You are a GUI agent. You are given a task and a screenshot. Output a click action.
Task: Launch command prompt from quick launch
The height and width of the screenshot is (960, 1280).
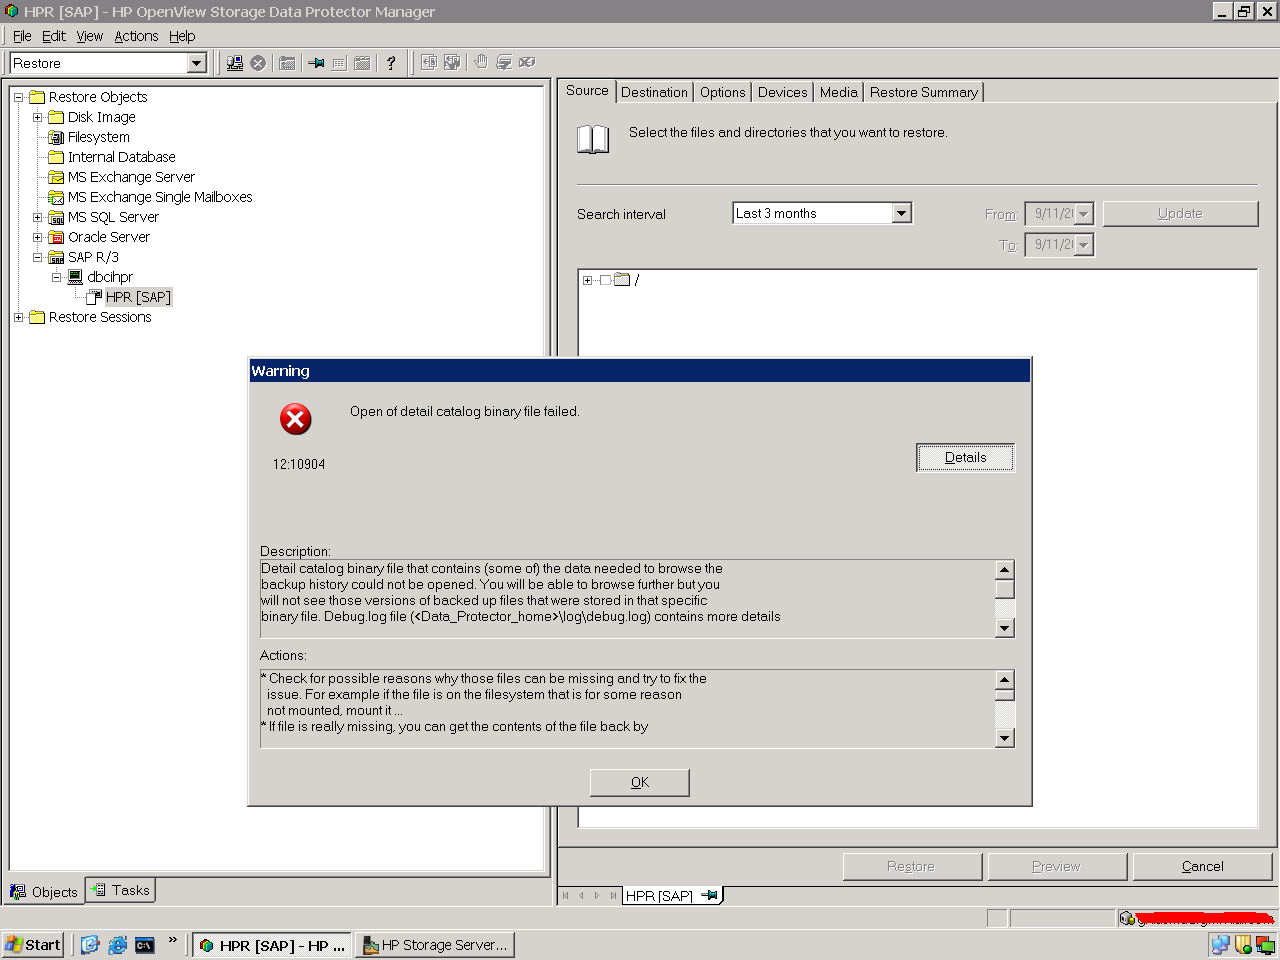click(x=145, y=945)
